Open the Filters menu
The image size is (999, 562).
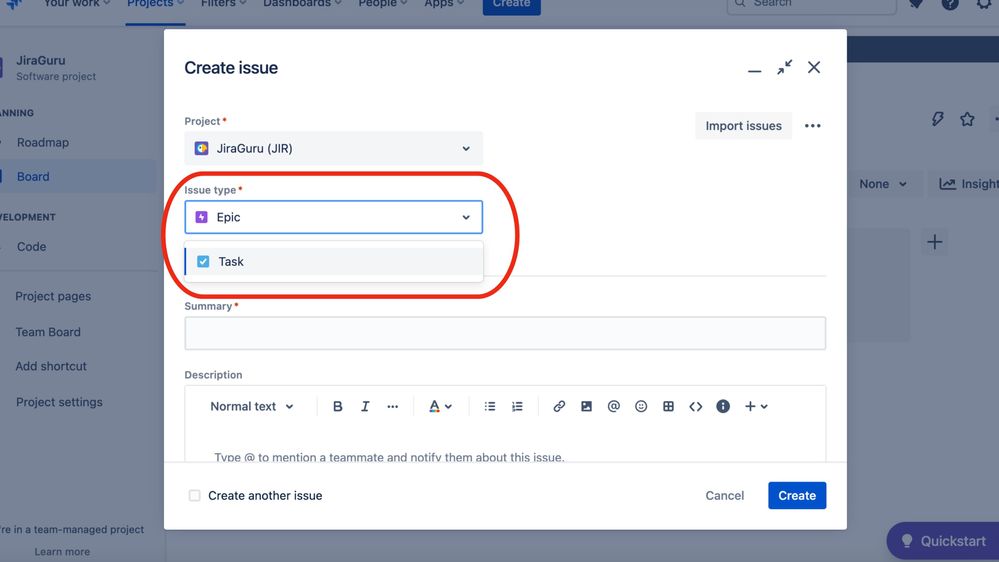coord(223,4)
